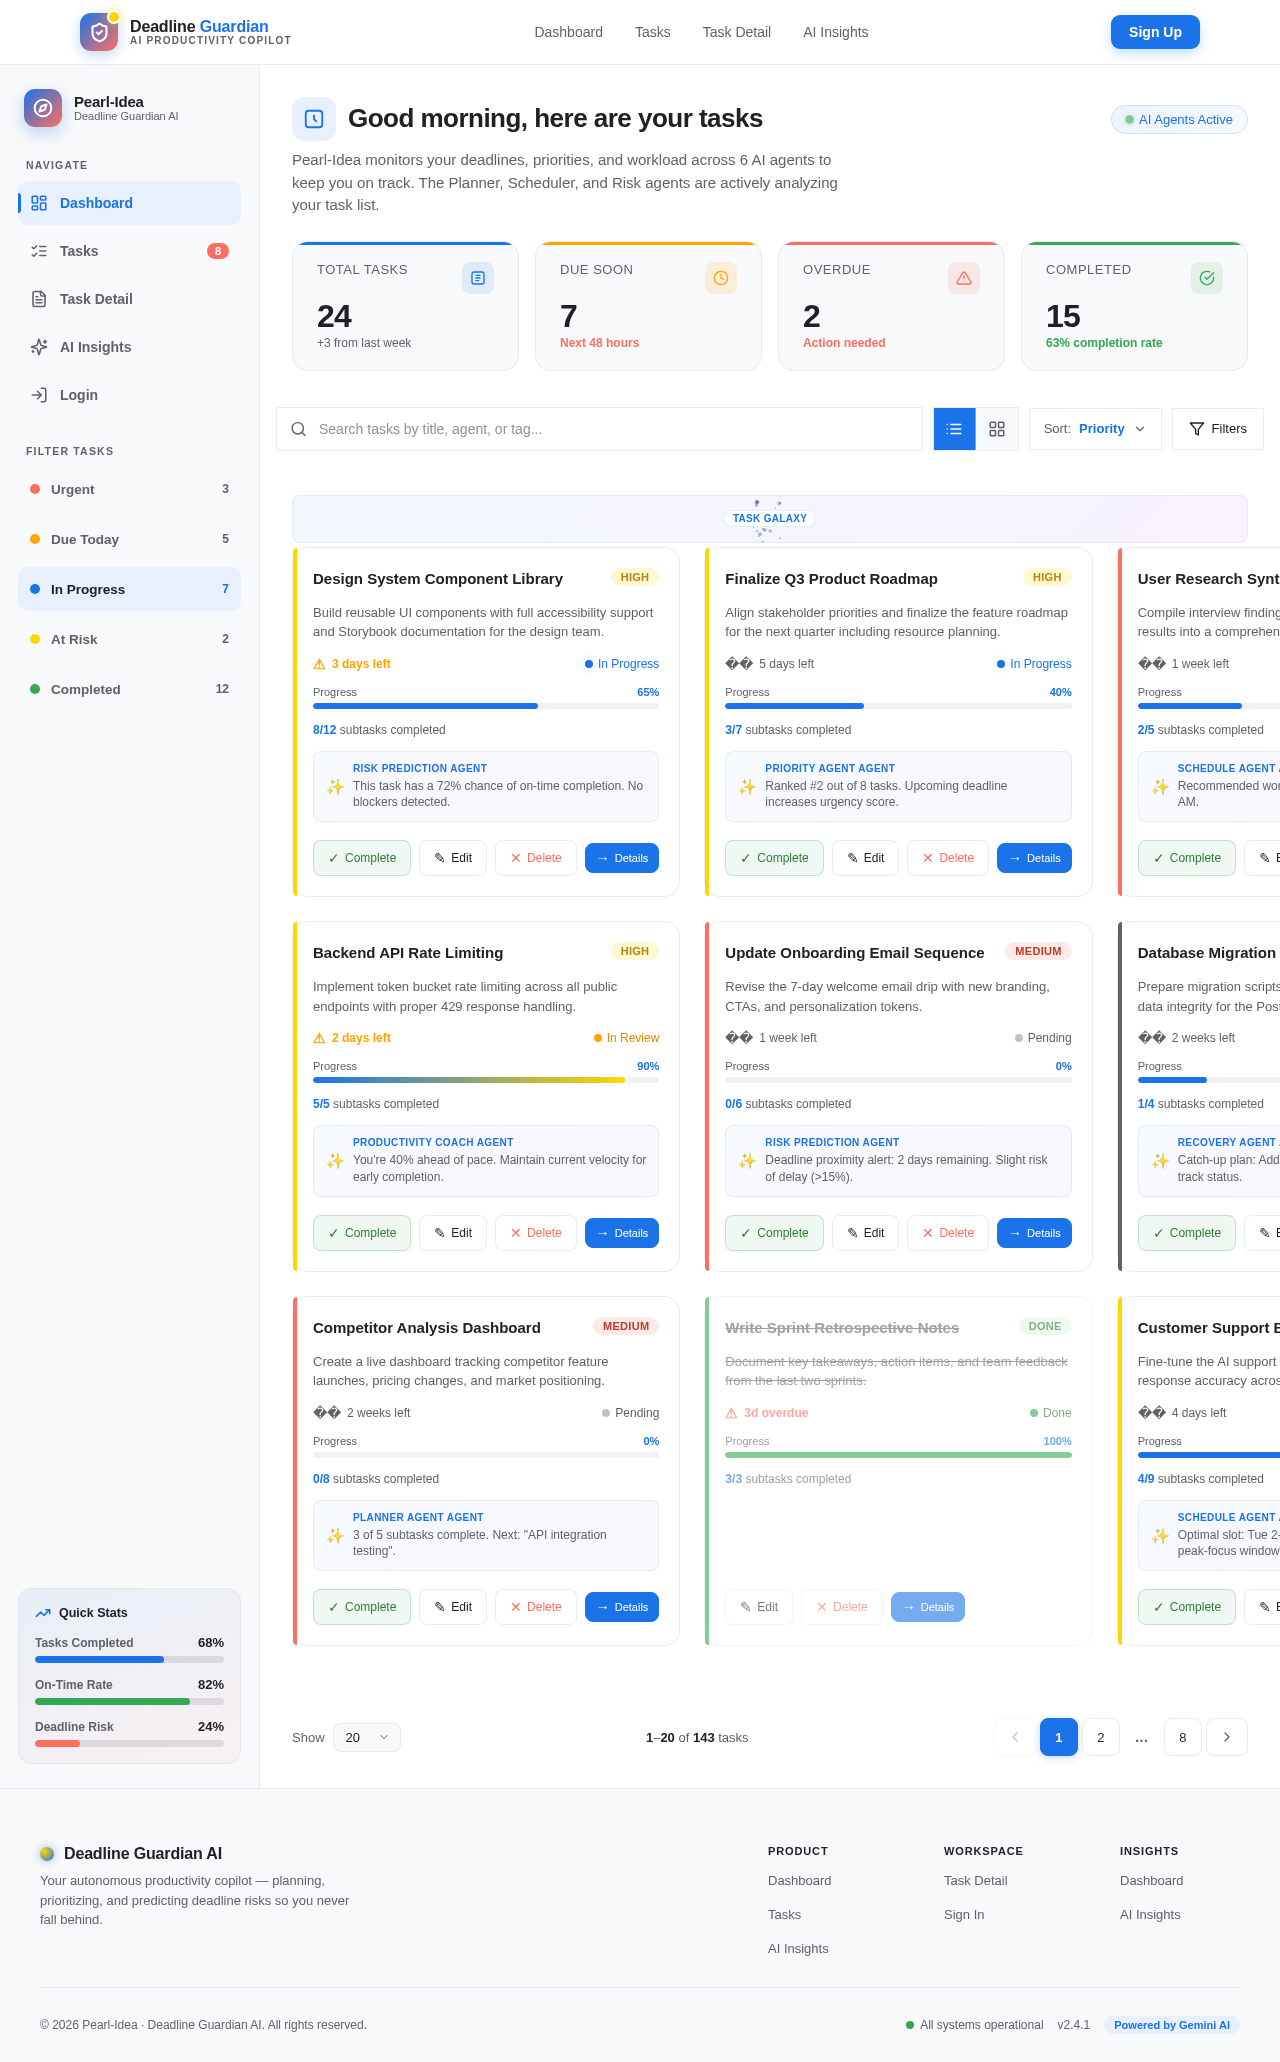Click the red 8 badge on Tasks
Viewport: 1280px width, 2062px height.
(x=218, y=251)
